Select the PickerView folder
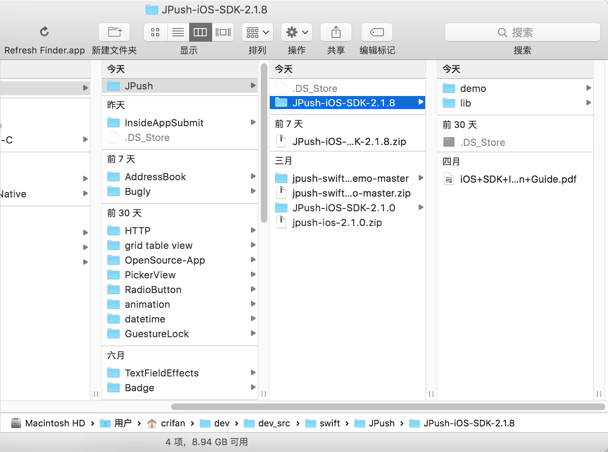Image resolution: width=608 pixels, height=452 pixels. (x=180, y=275)
